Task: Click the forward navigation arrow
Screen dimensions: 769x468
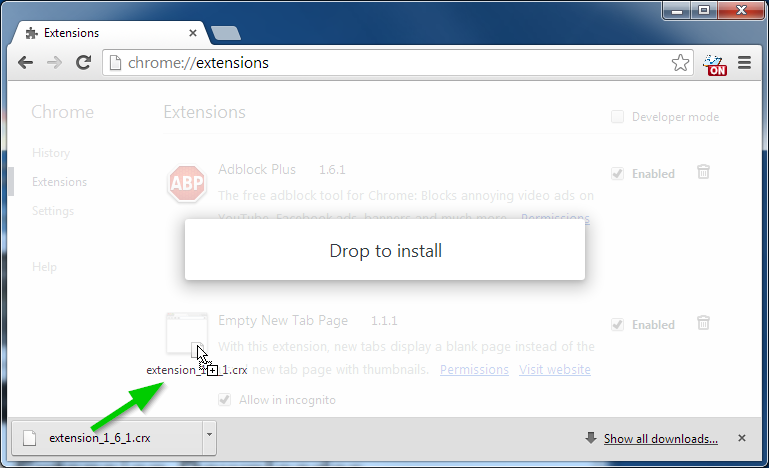Action: click(55, 63)
